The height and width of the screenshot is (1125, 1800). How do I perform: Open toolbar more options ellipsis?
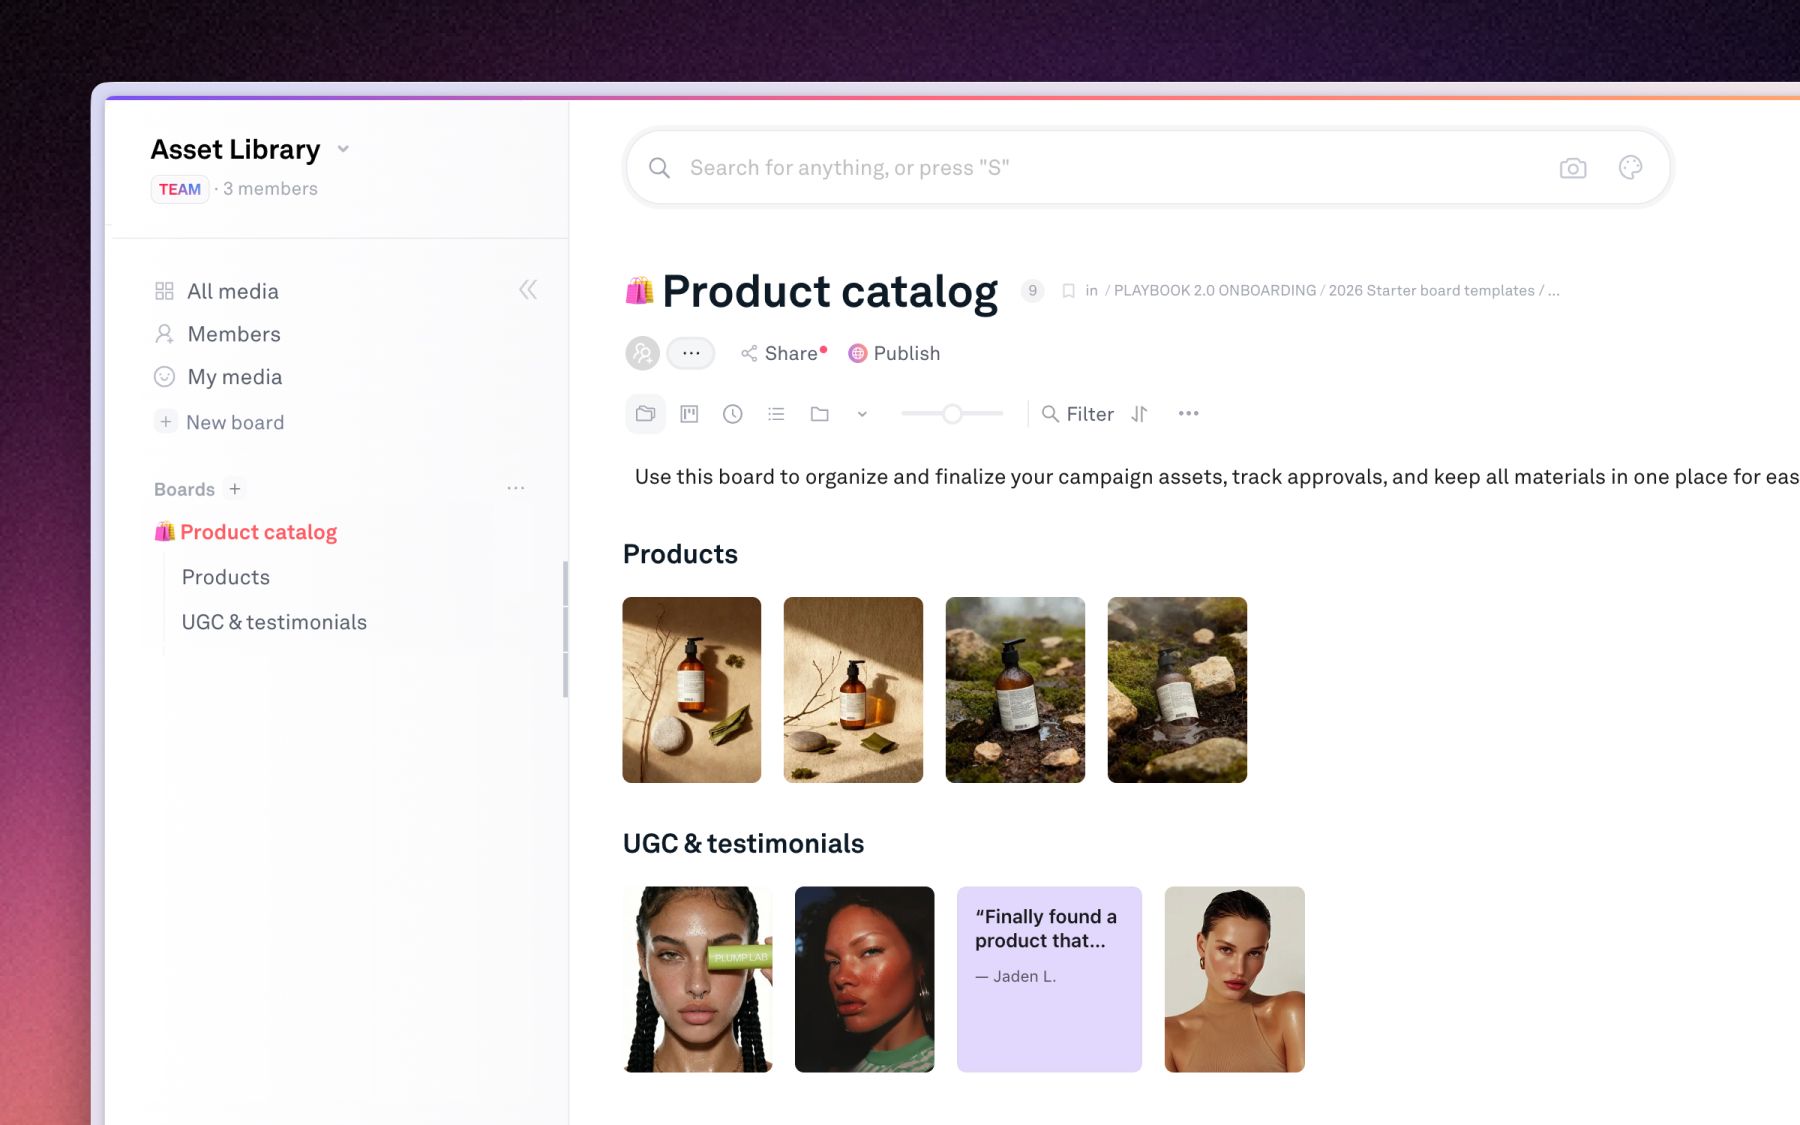[1188, 414]
